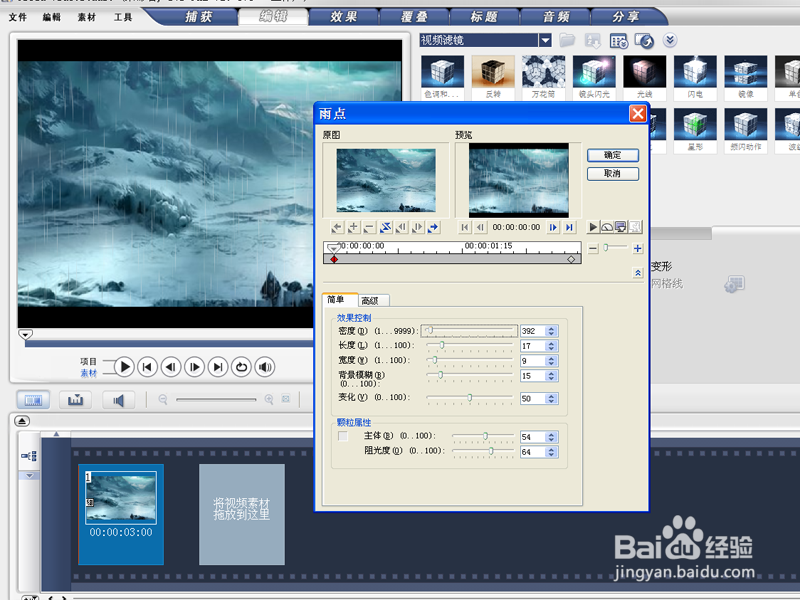The image size is (800, 600).
Task: Reverse keyframes in rain dialog
Action: tap(386, 228)
